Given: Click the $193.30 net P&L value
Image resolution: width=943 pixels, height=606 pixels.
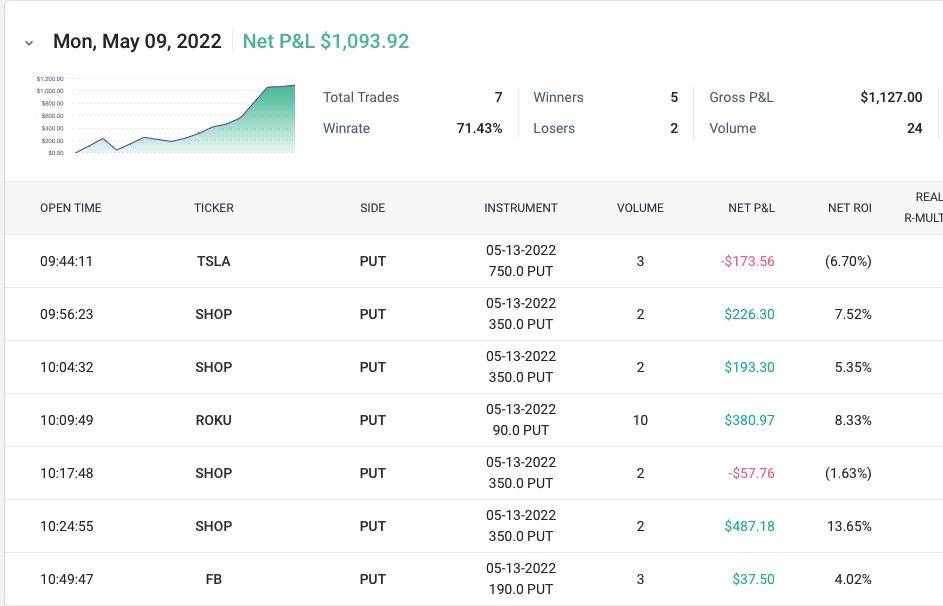Looking at the screenshot, I should (x=749, y=367).
